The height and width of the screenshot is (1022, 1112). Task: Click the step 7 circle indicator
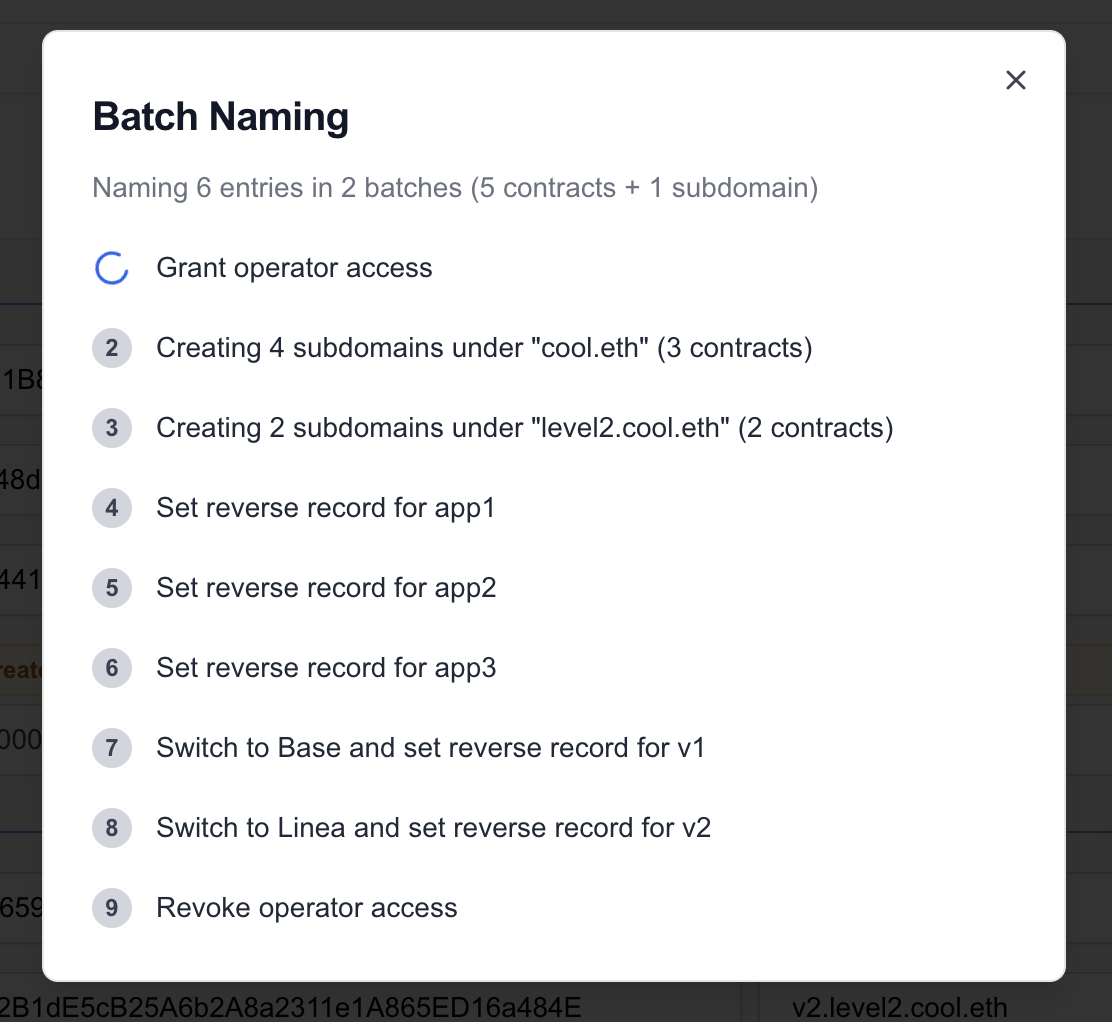[111, 748]
